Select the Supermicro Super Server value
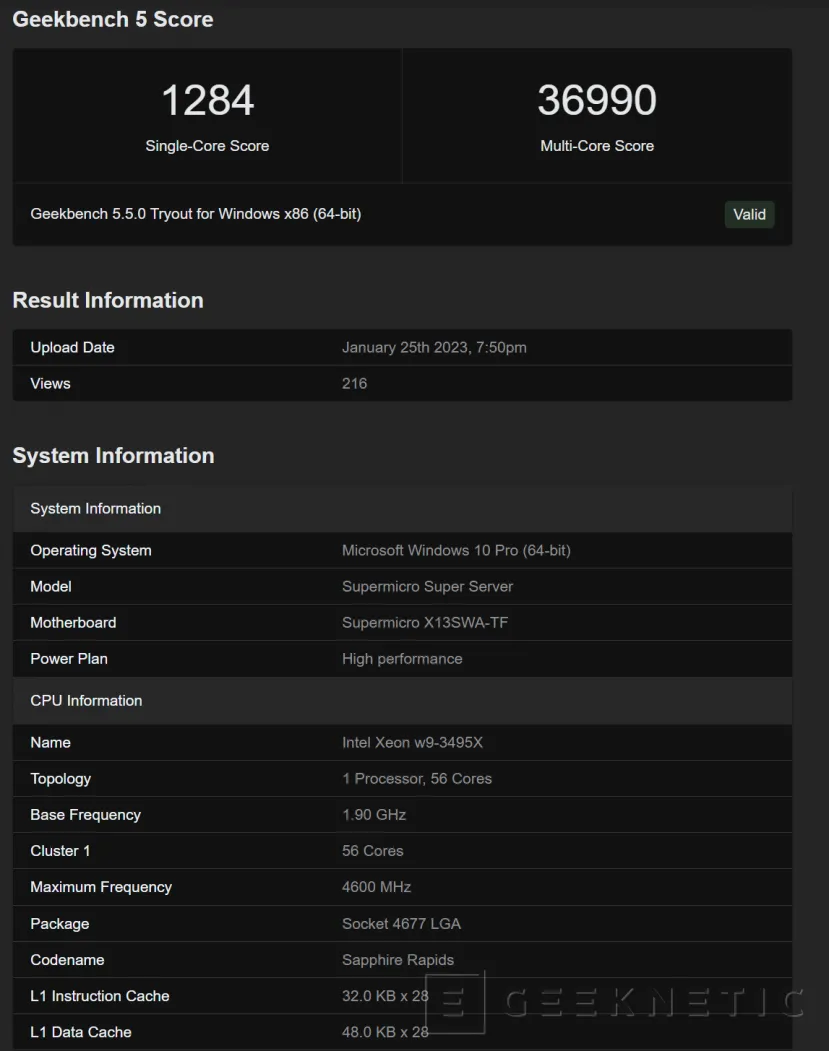Image resolution: width=829 pixels, height=1051 pixels. coord(428,586)
